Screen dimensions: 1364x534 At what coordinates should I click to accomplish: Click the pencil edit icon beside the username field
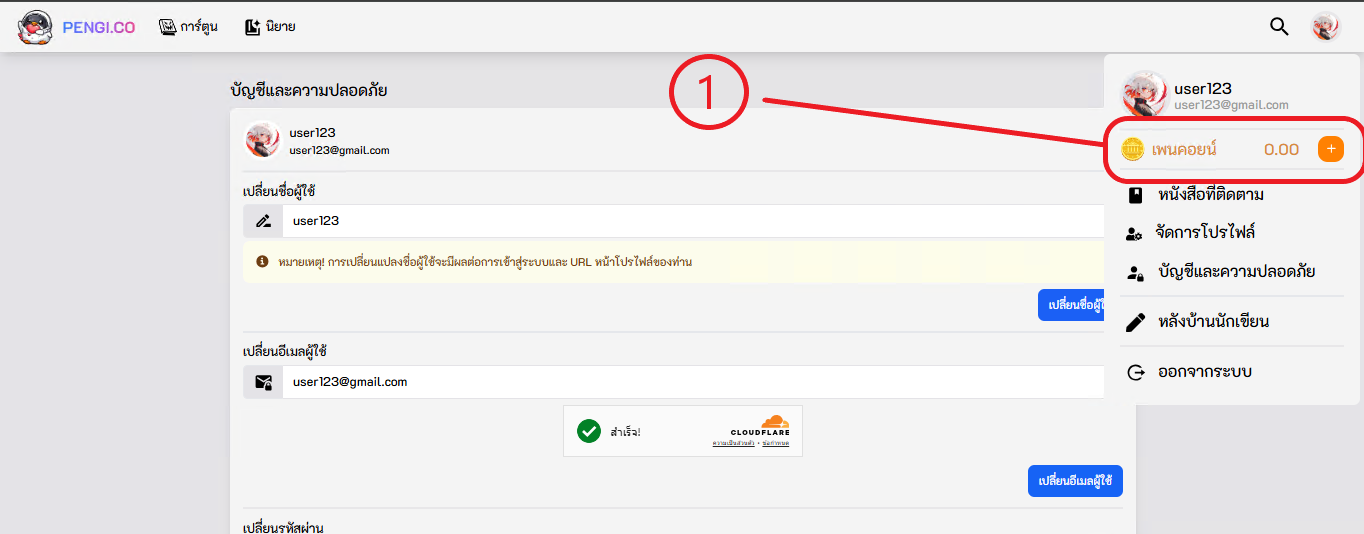(x=263, y=221)
